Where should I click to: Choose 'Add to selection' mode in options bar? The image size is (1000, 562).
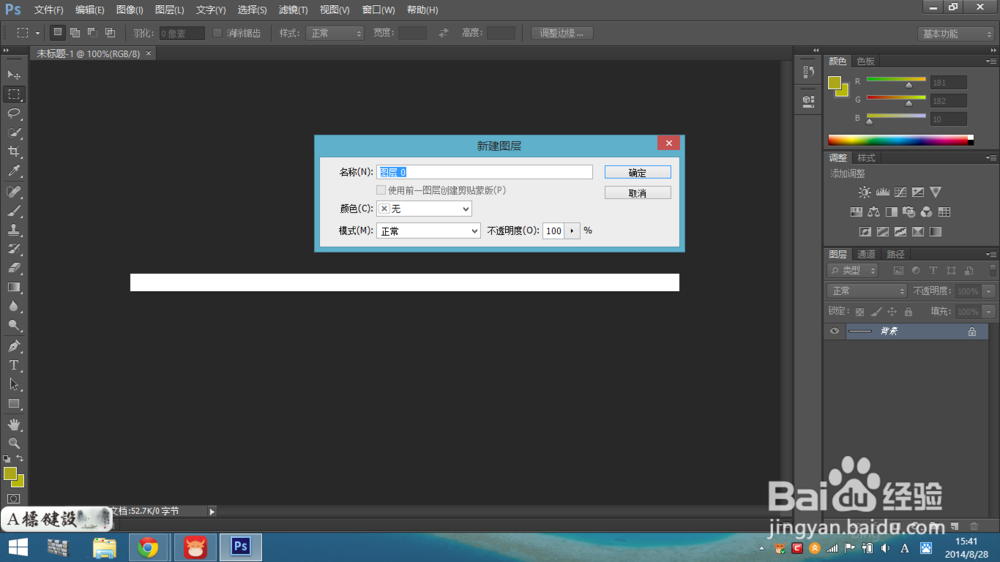point(75,33)
